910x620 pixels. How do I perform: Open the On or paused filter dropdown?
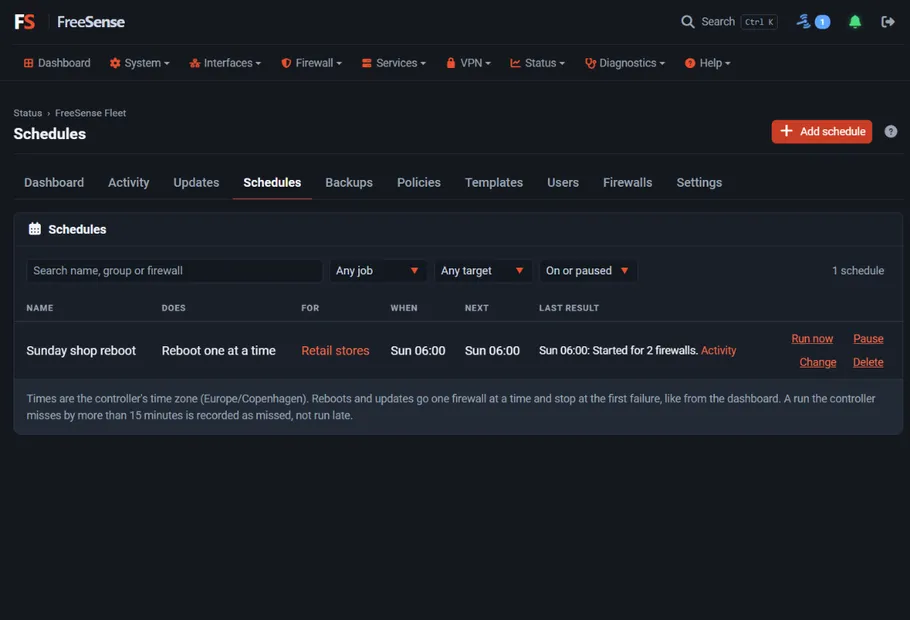(x=588, y=271)
